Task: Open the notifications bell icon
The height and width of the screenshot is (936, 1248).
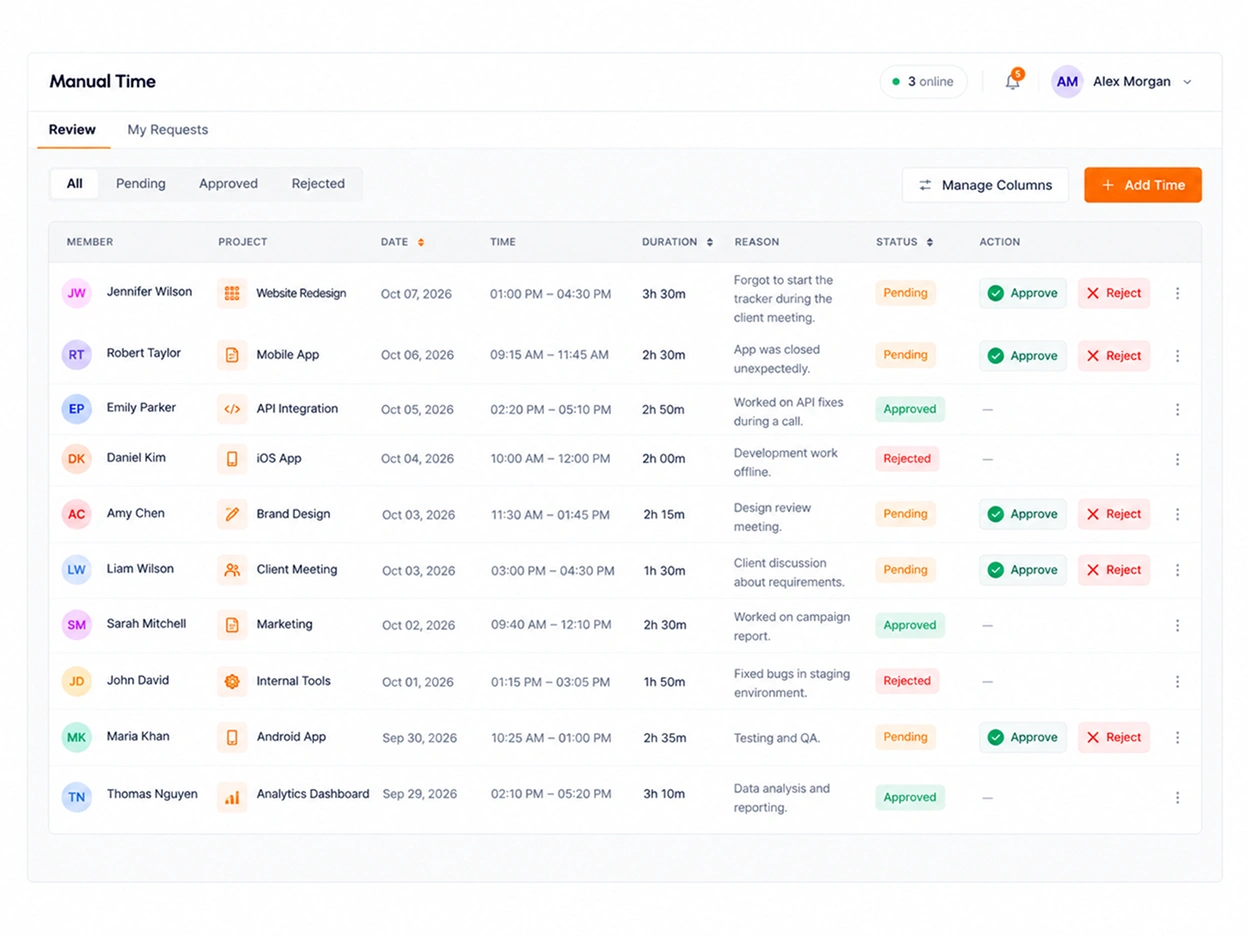Action: click(x=1013, y=82)
